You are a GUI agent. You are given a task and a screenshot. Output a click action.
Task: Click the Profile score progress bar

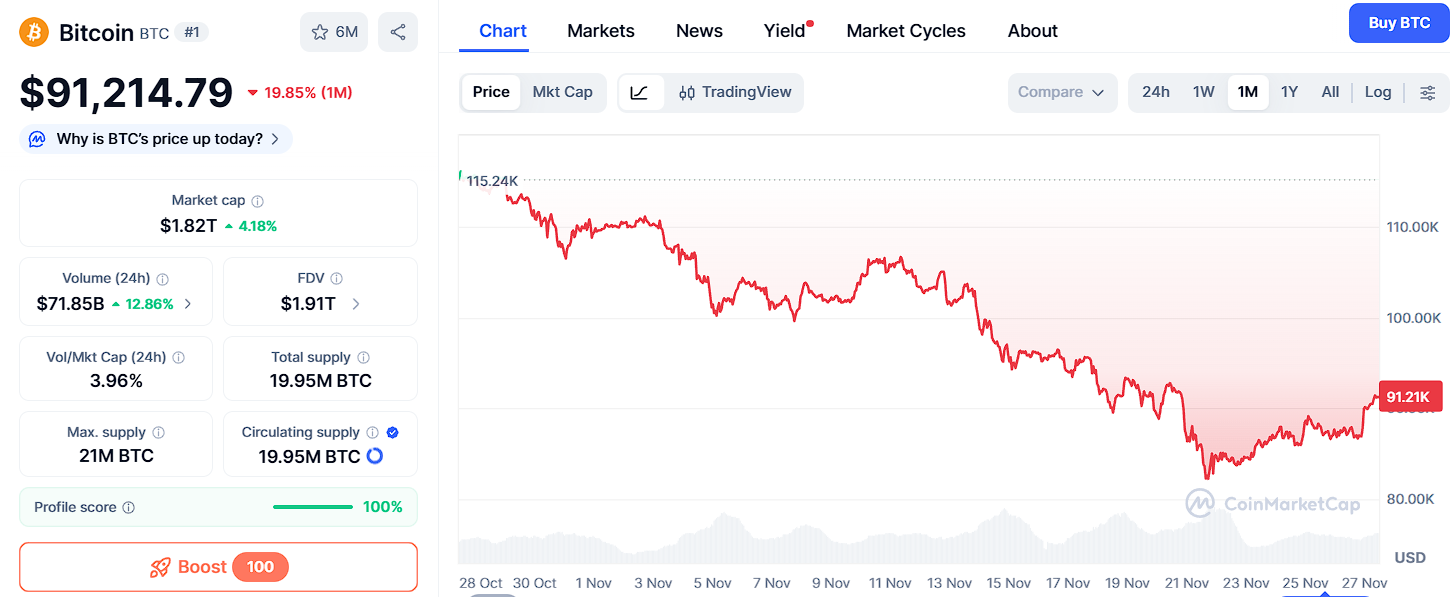(x=312, y=507)
